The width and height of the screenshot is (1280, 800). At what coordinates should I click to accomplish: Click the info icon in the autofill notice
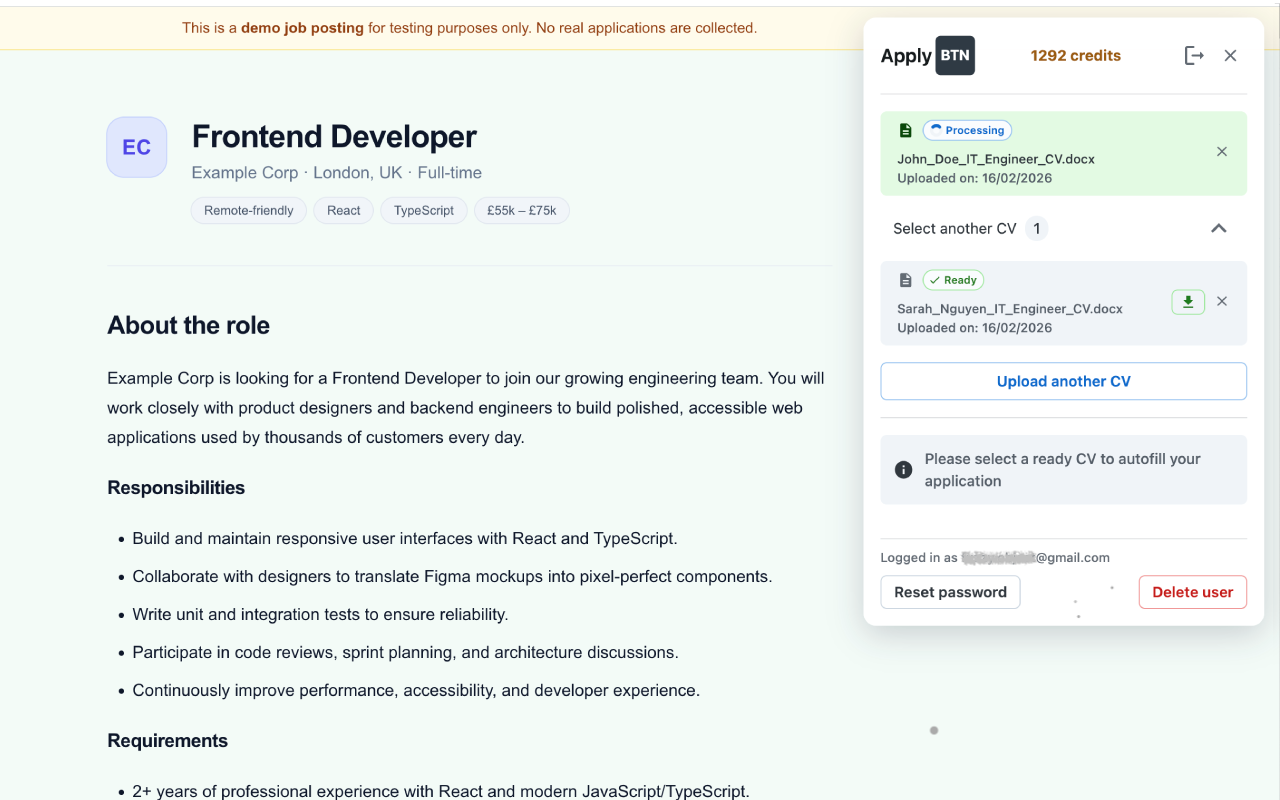point(903,469)
